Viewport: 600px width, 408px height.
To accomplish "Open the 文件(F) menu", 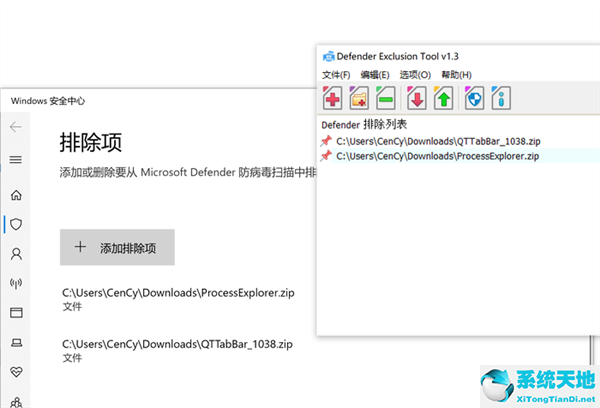I will (x=336, y=75).
